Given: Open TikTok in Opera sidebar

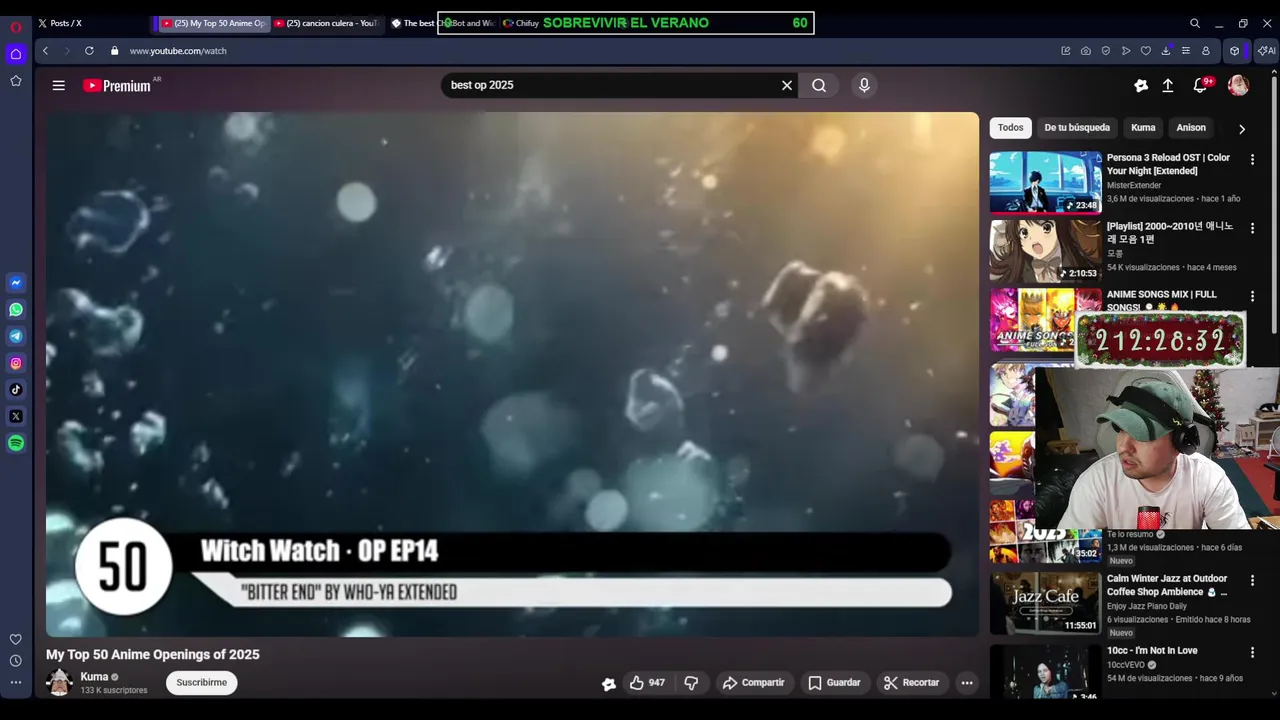Looking at the screenshot, I should 16,390.
